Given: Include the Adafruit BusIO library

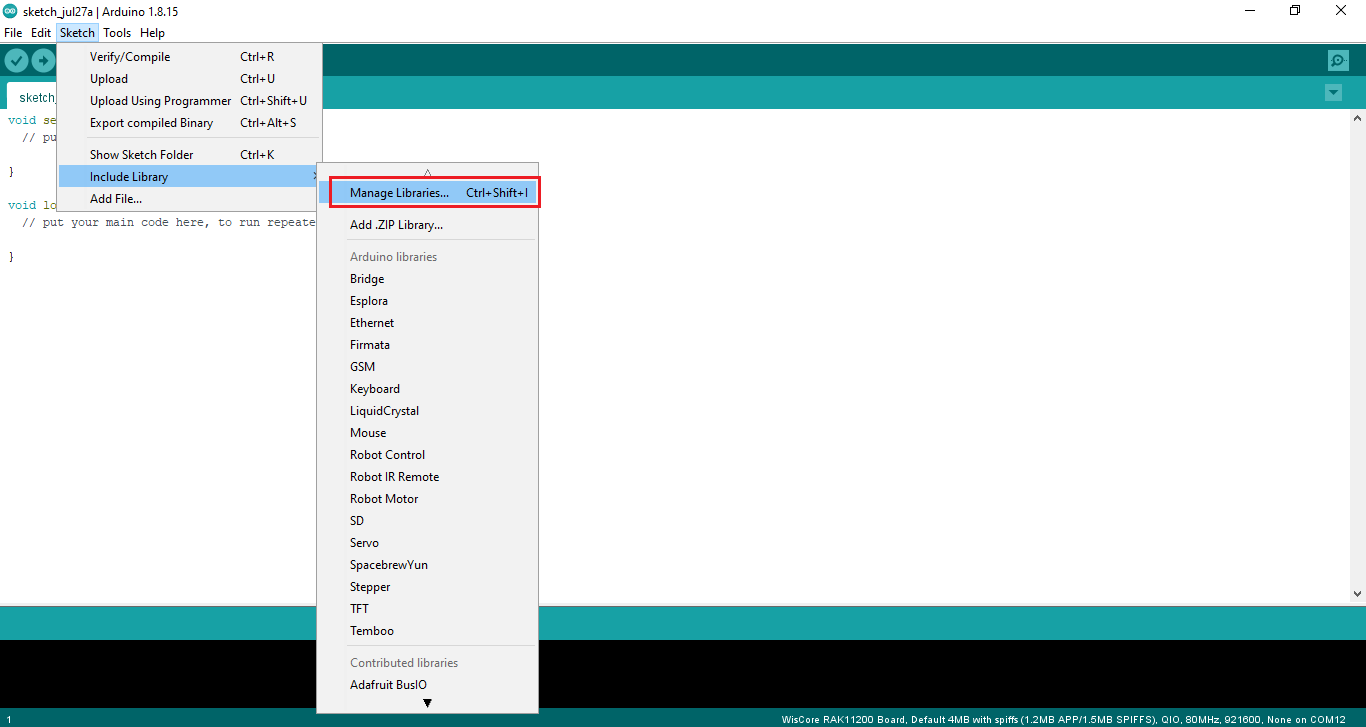Looking at the screenshot, I should [428, 685].
